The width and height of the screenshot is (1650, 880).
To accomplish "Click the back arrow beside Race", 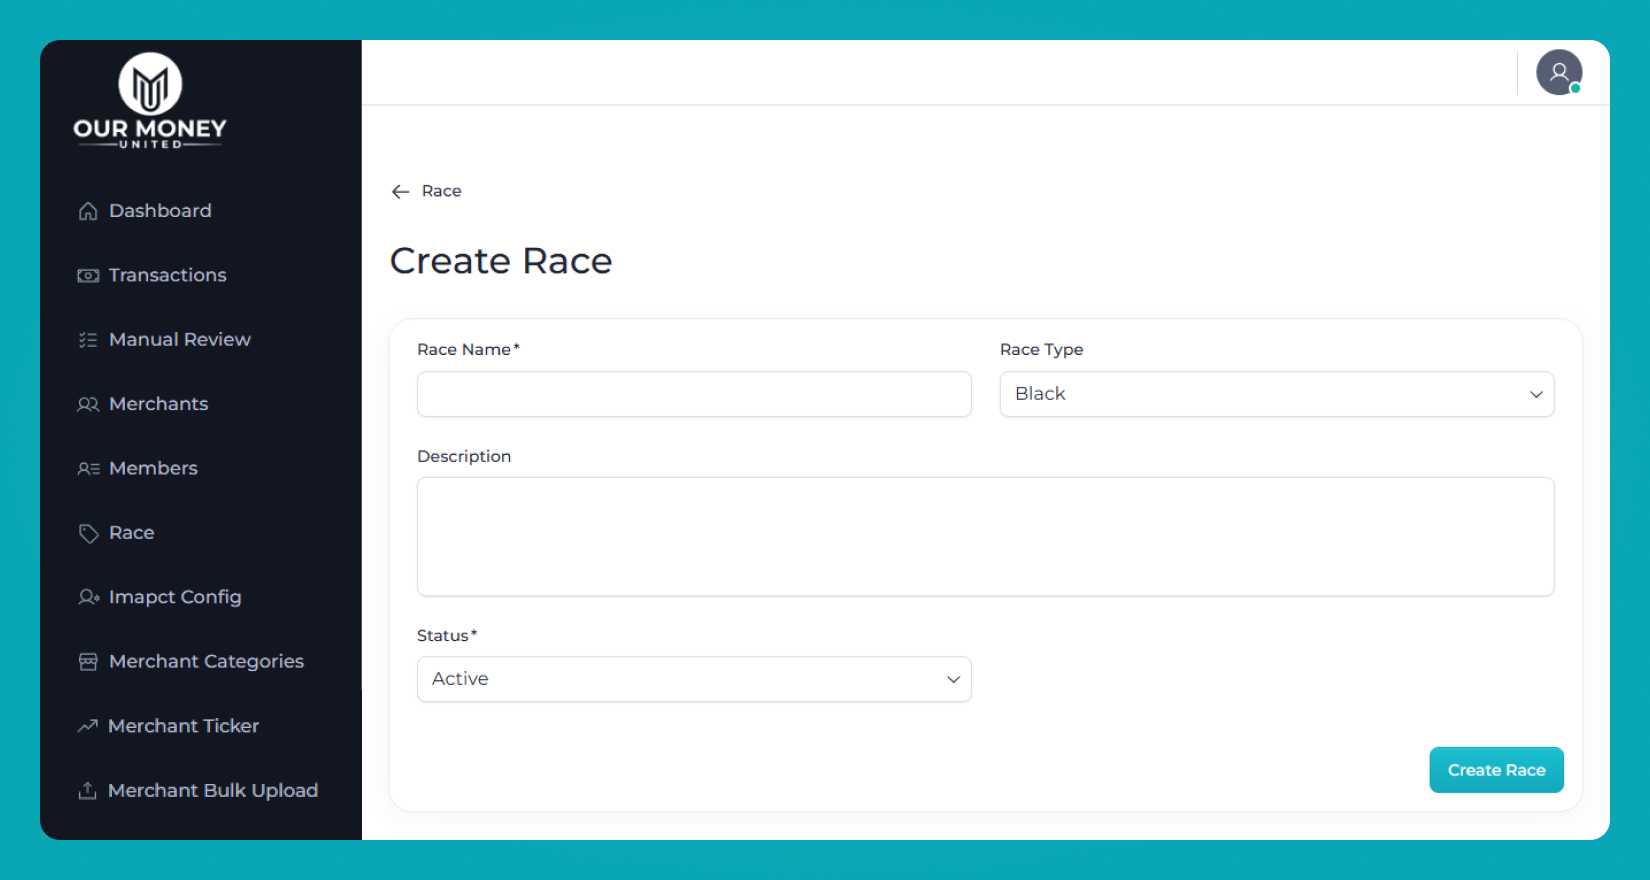I will click(400, 192).
